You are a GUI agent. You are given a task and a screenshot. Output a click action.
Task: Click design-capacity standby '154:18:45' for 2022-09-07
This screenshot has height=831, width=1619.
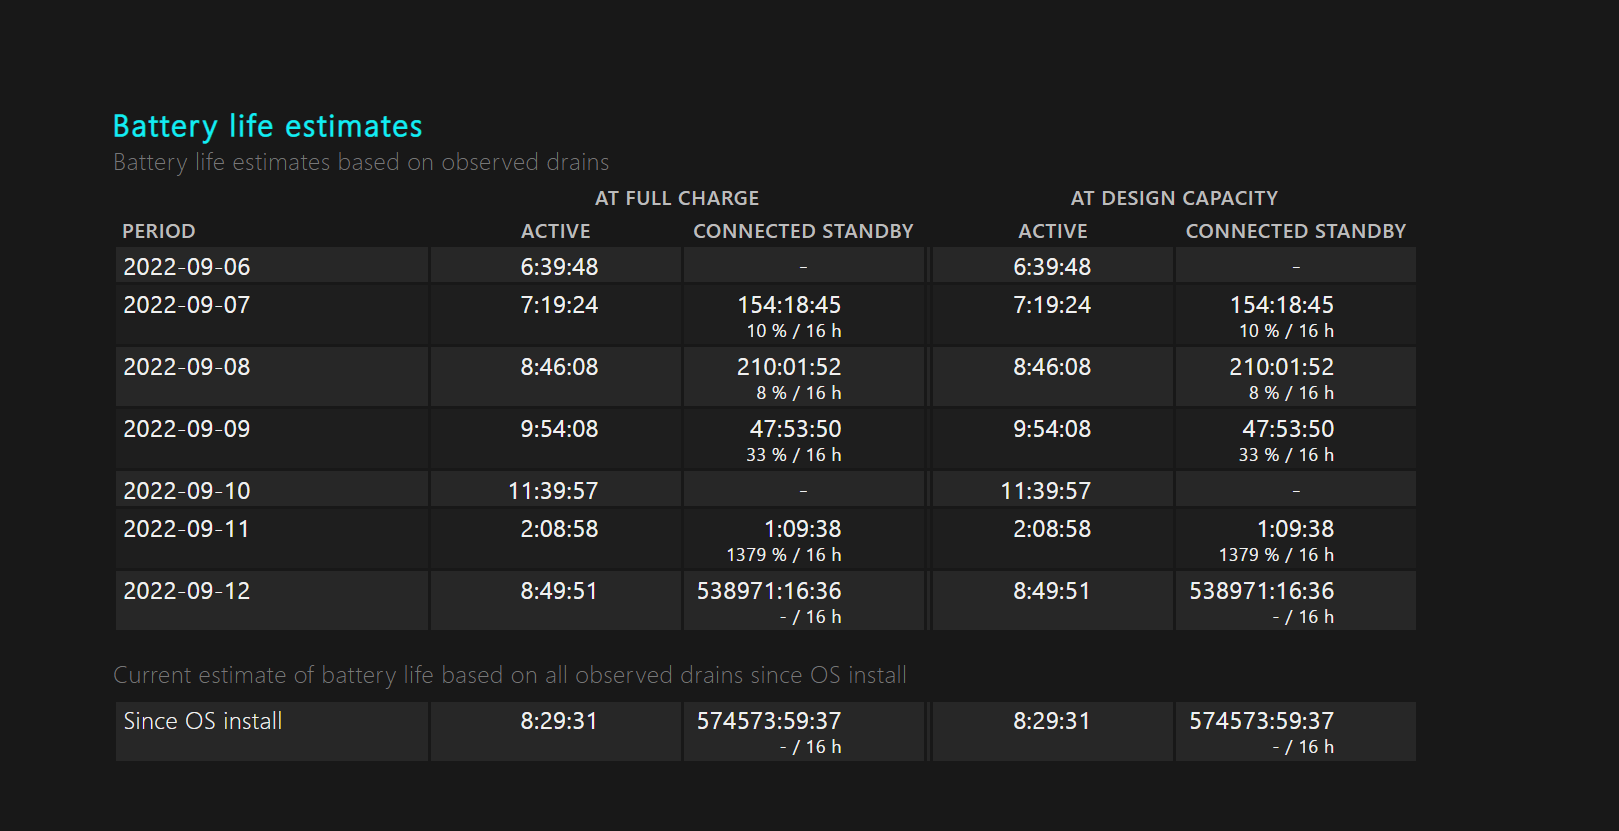1282,305
